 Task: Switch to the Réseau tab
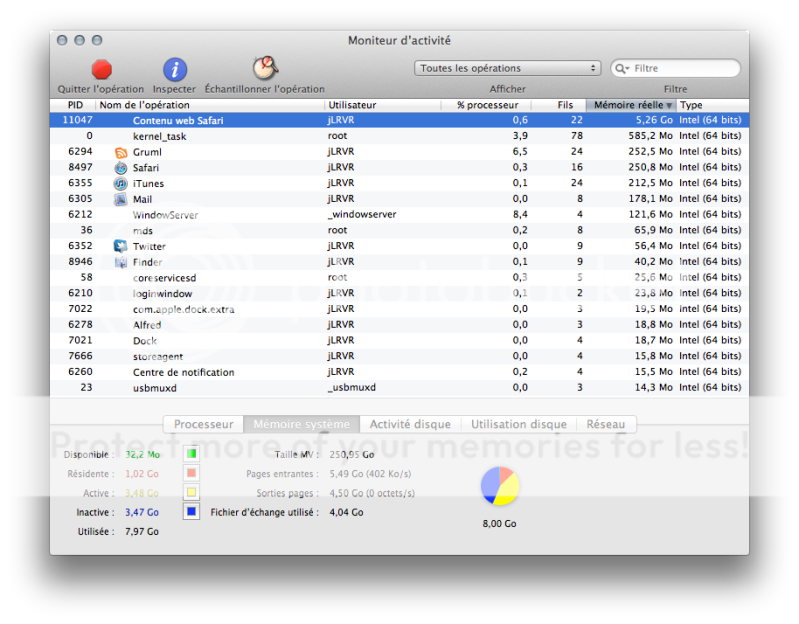click(x=606, y=424)
